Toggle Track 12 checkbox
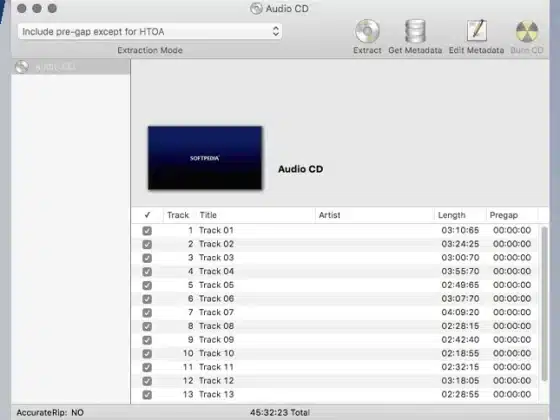 tap(147, 381)
